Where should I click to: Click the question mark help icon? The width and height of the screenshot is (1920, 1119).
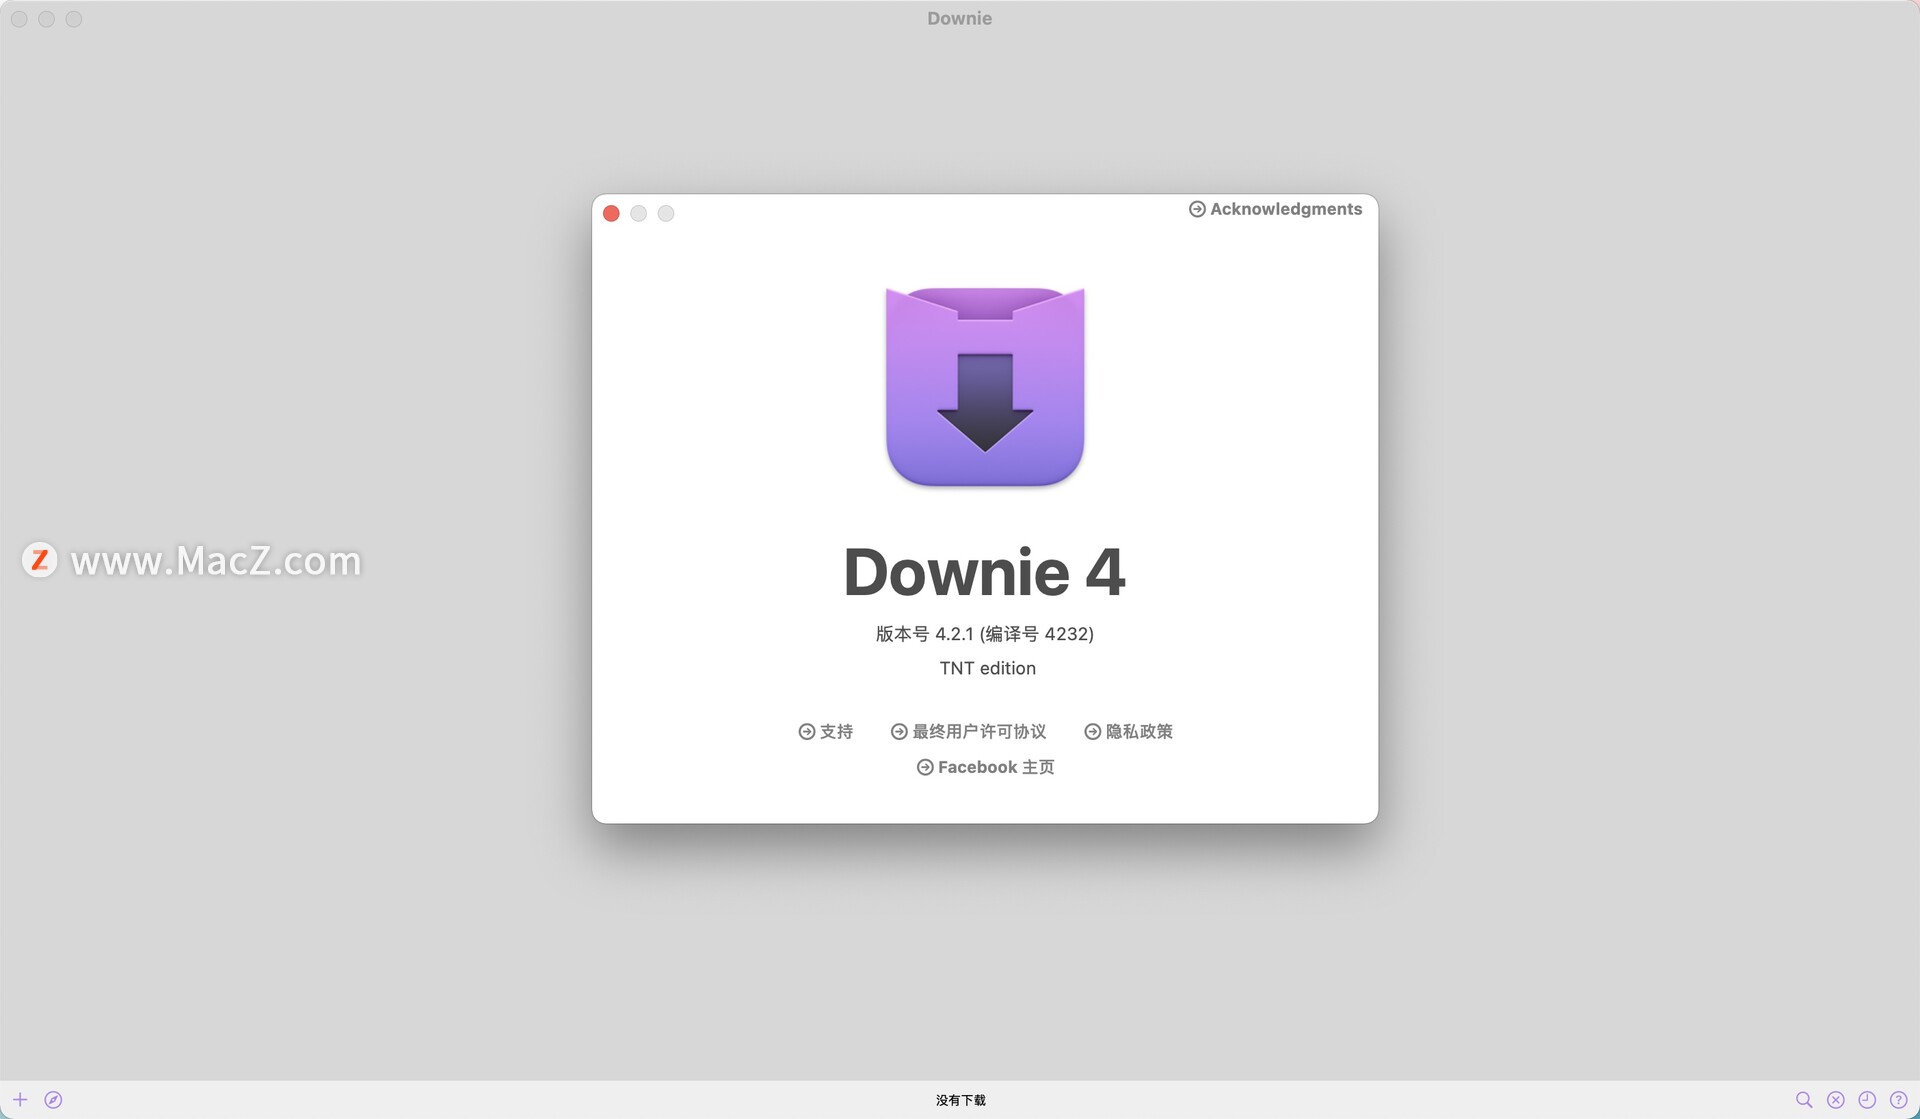1898,1099
